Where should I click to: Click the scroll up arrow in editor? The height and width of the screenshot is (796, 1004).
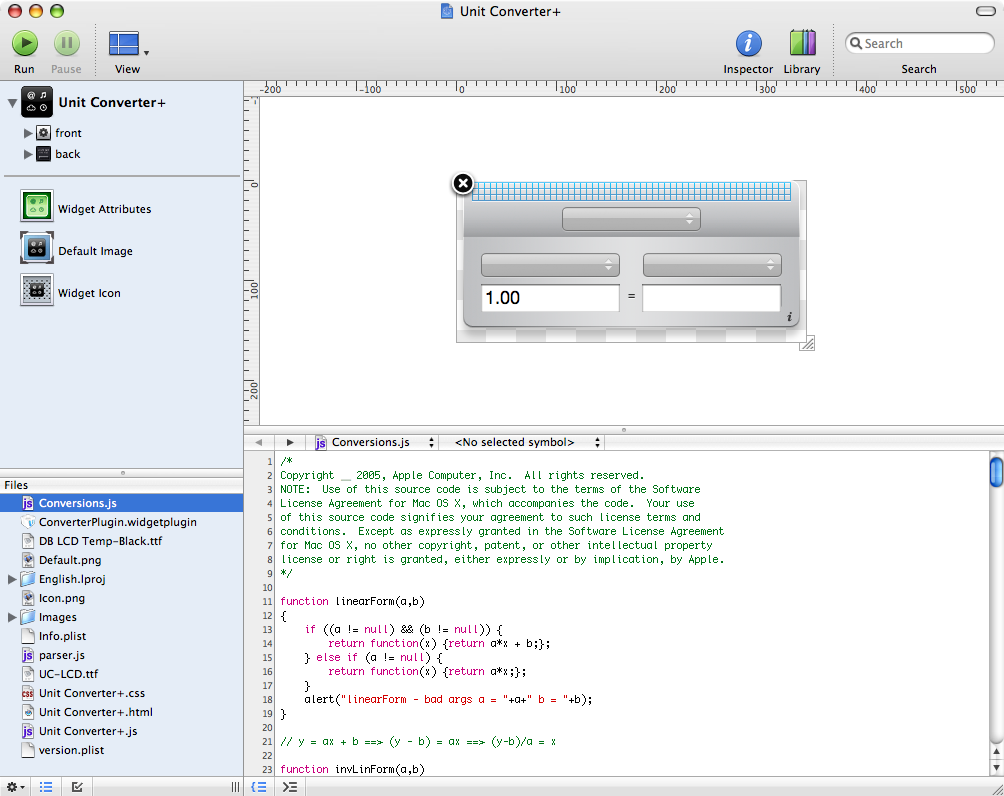996,752
